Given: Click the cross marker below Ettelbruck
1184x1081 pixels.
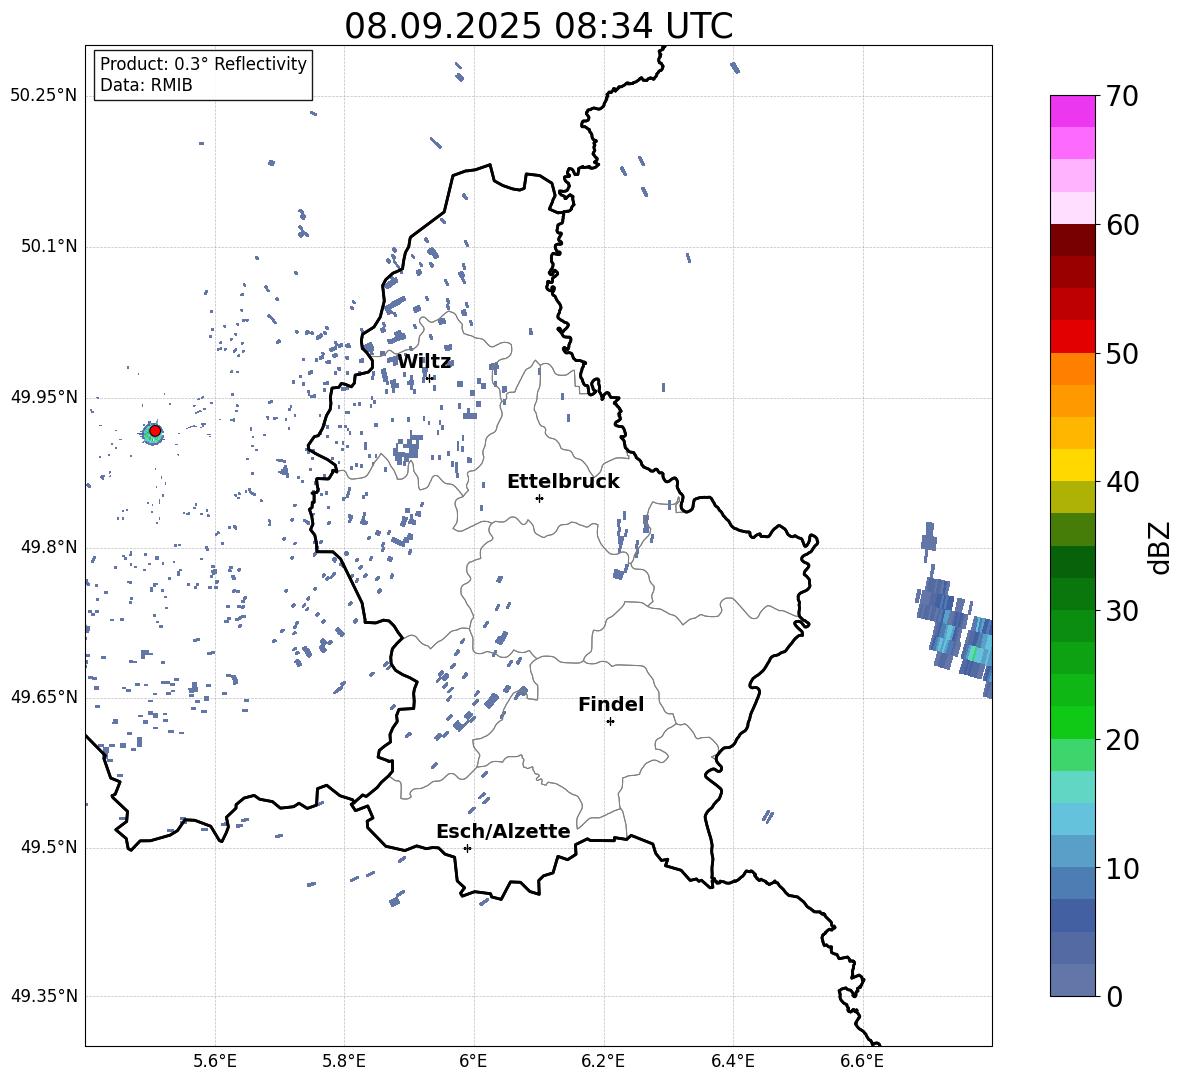Looking at the screenshot, I should click(x=539, y=498).
